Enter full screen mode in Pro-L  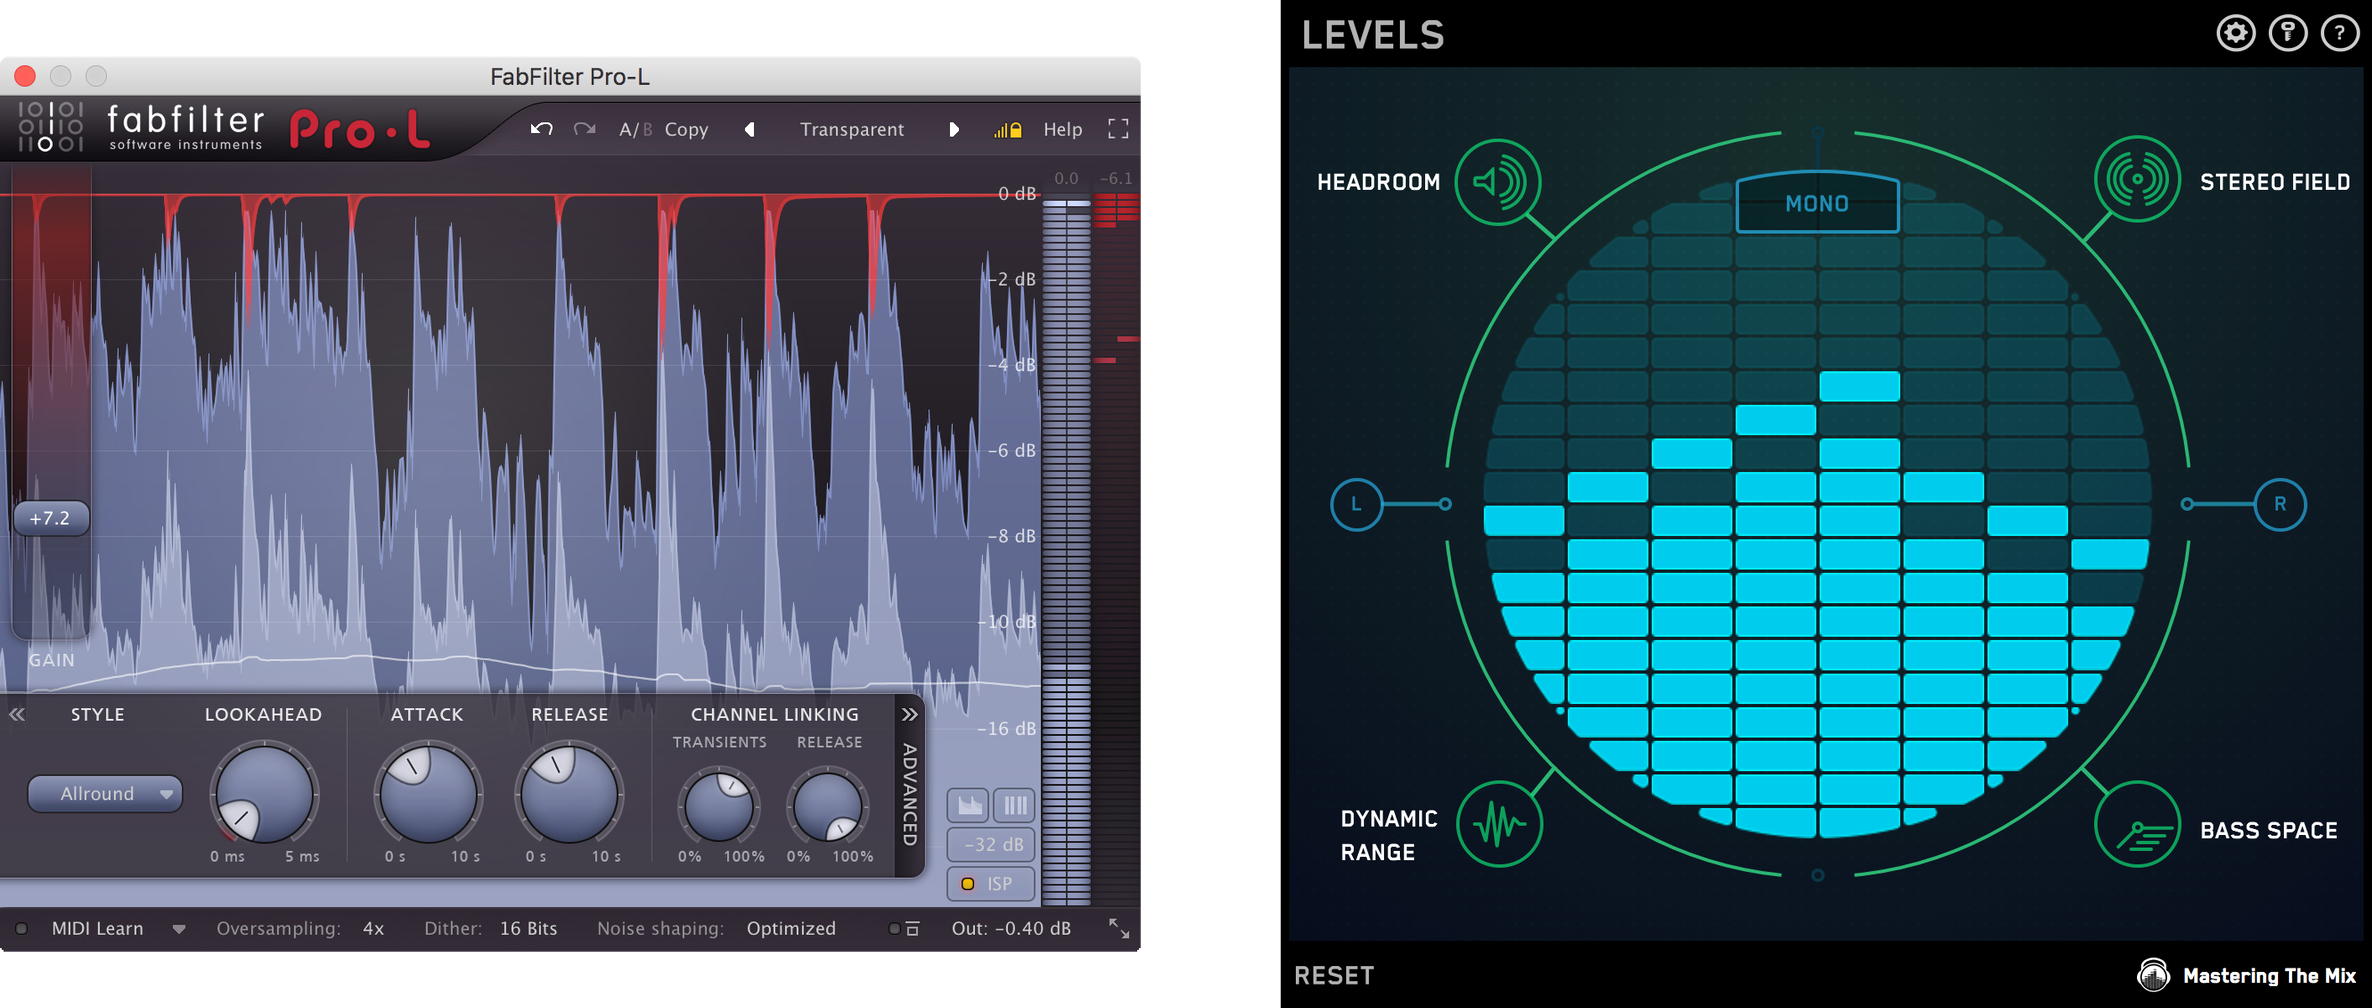coord(1118,129)
